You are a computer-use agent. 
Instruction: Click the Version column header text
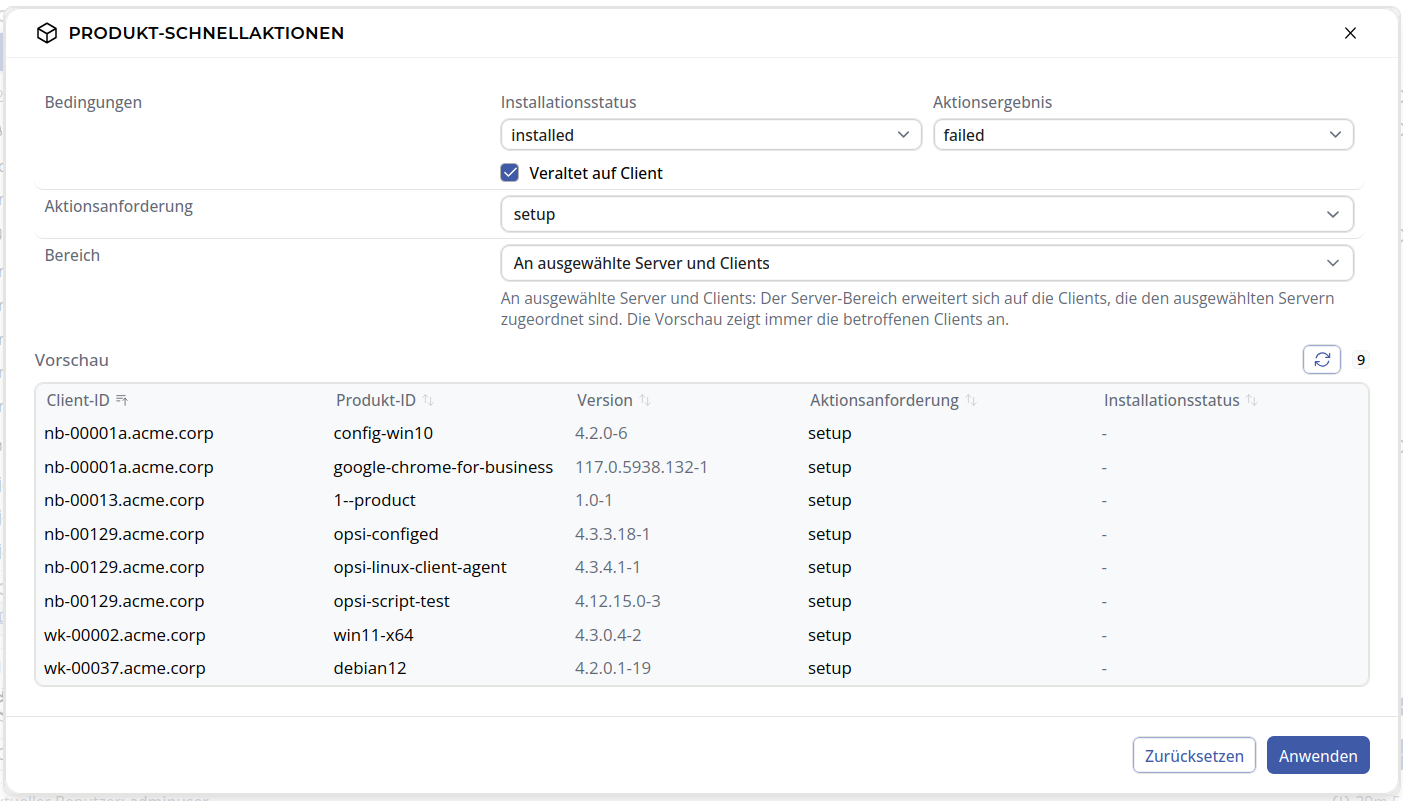point(605,400)
